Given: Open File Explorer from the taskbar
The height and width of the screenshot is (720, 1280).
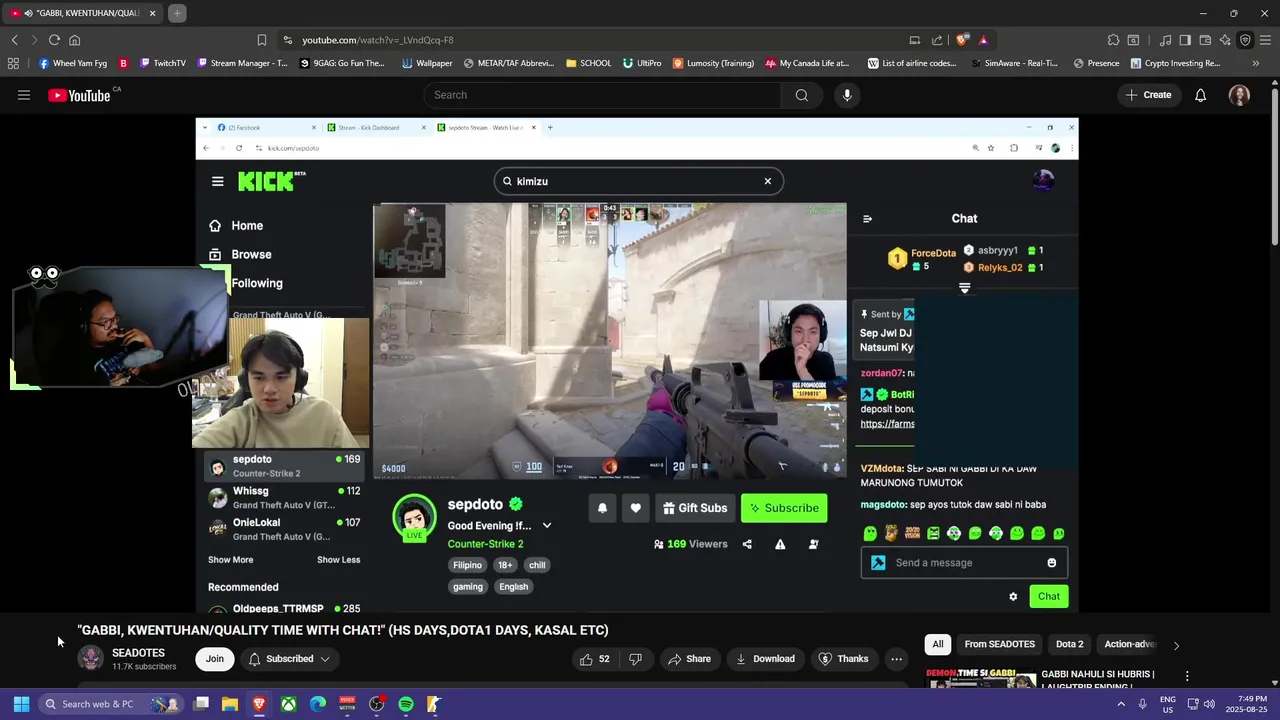Looking at the screenshot, I should (230, 704).
